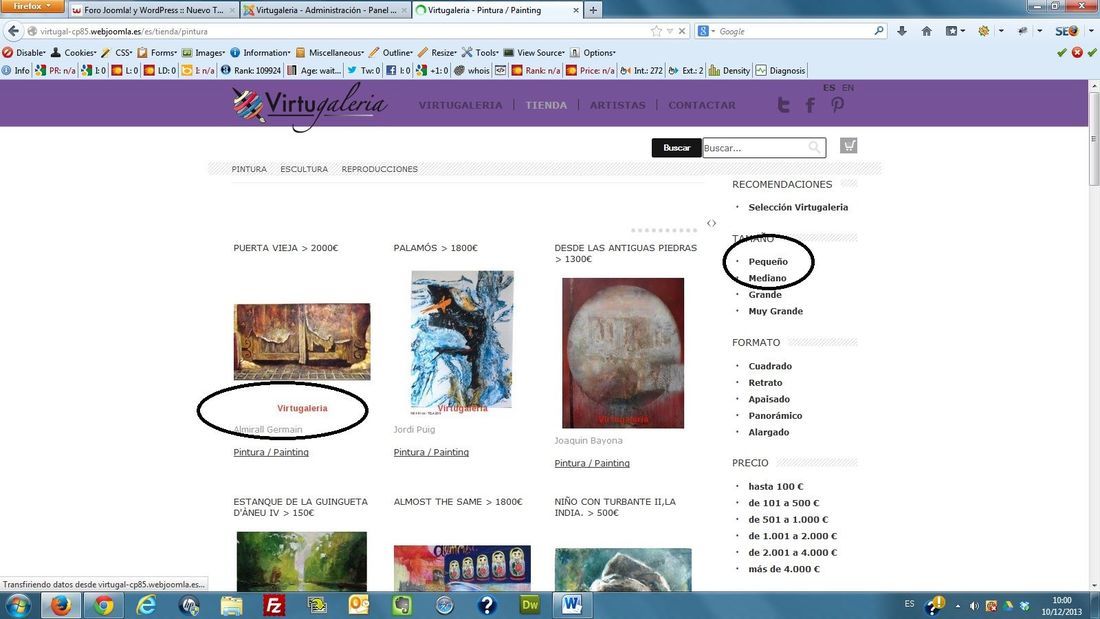This screenshot has width=1100, height=619.
Task: Switch to Foro Joomla! y WordPress tab
Action: coord(154,10)
